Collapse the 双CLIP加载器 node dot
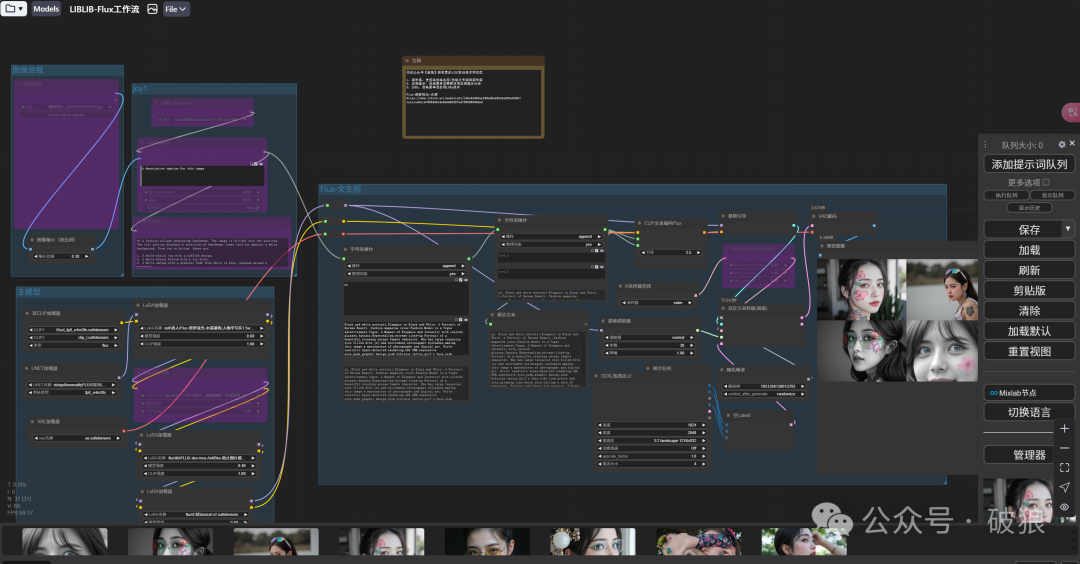This screenshot has height=564, width=1080. coord(27,313)
